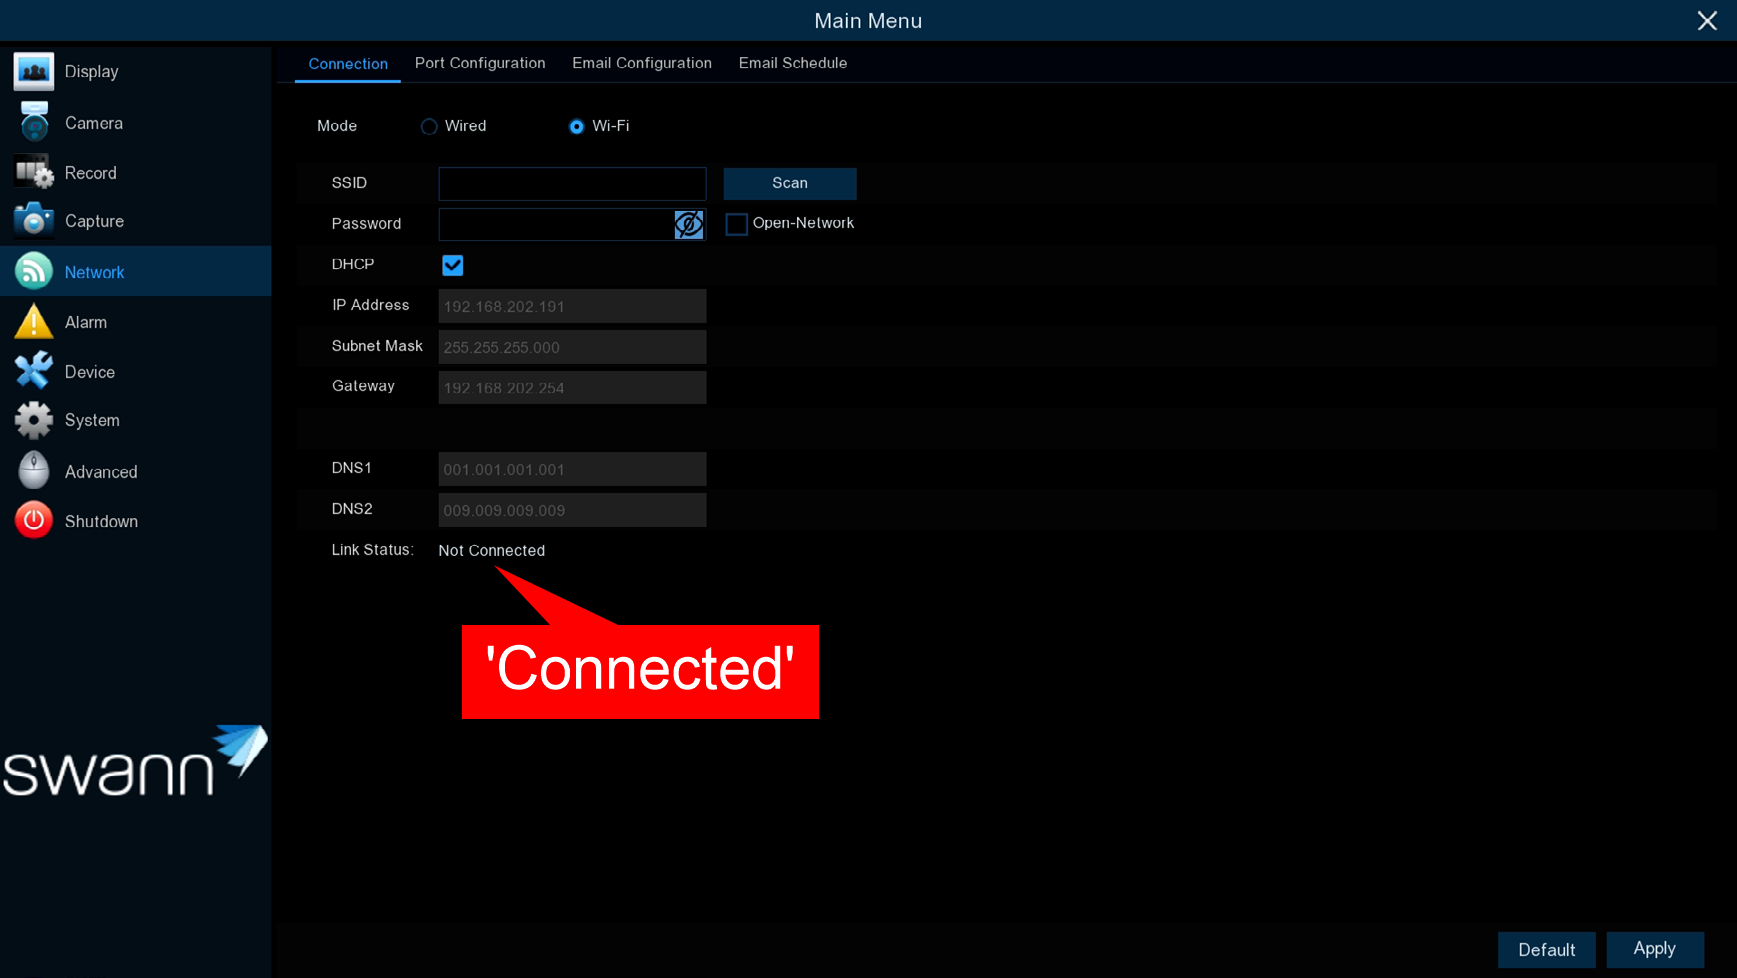Click the Capture camera icon

coord(33,221)
